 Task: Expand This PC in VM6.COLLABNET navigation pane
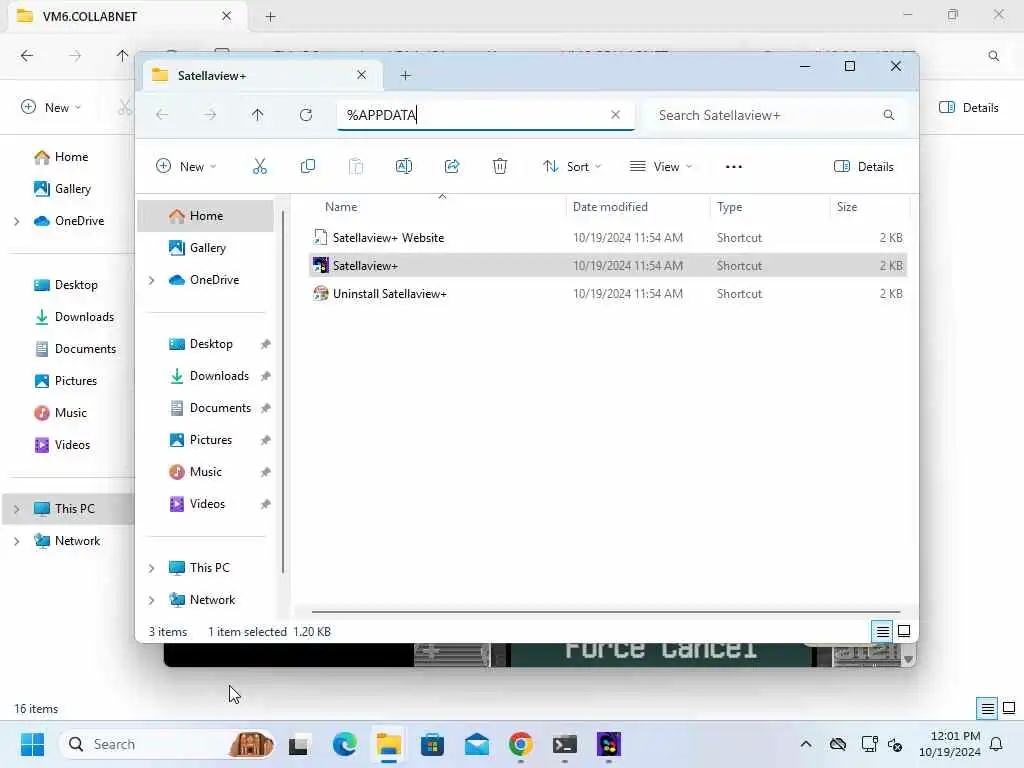tap(17, 509)
